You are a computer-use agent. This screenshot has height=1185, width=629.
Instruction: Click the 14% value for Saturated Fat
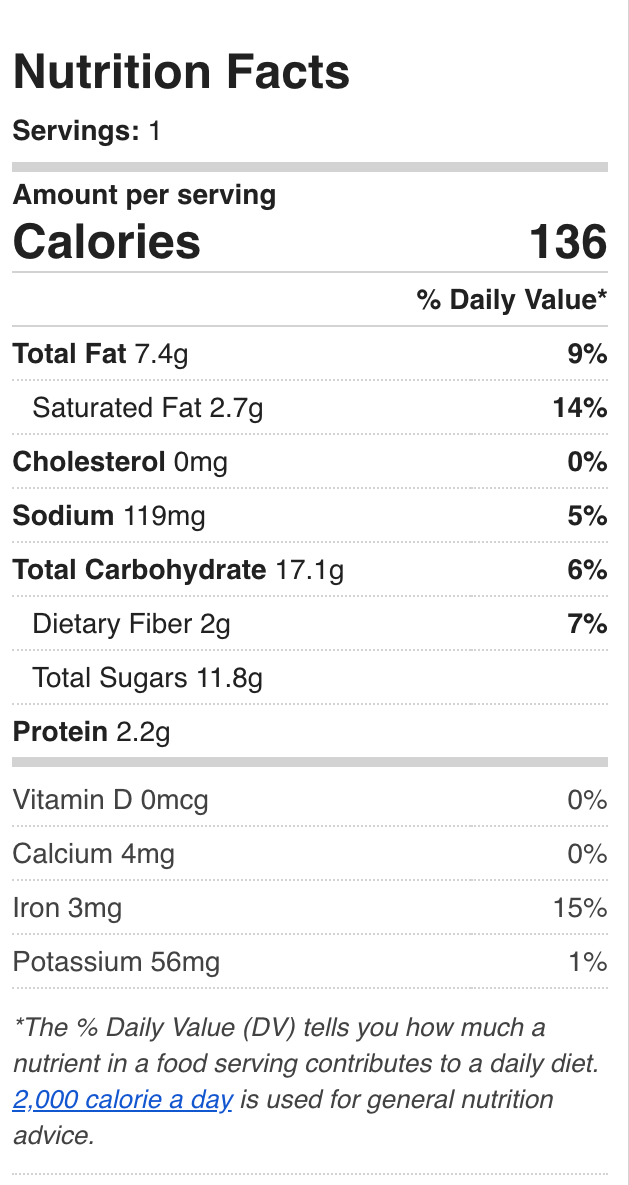[582, 408]
